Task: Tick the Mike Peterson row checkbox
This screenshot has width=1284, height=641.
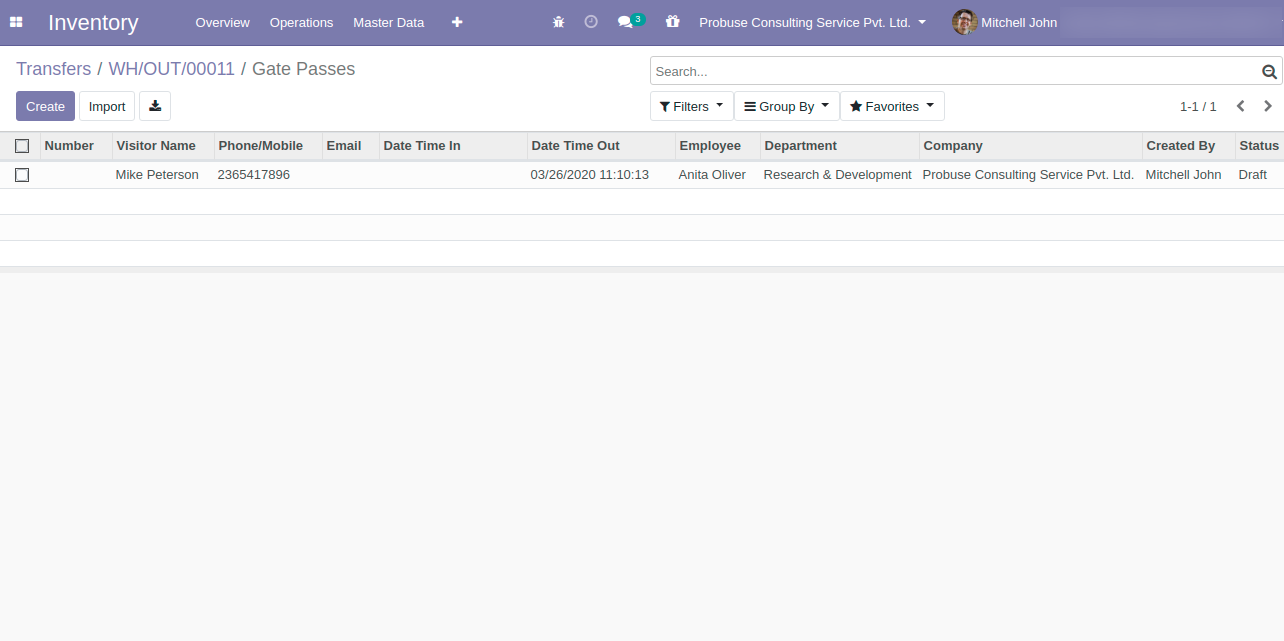Action: point(22,175)
